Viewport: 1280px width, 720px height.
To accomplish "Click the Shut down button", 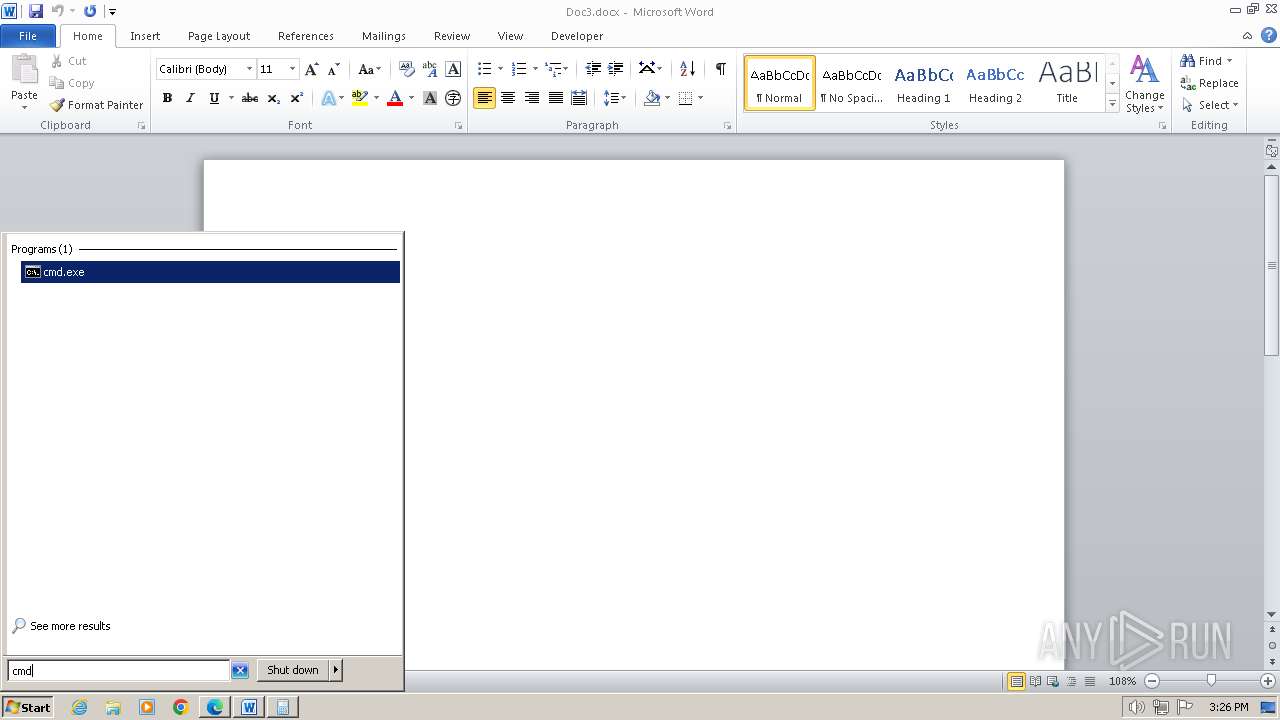I will [x=293, y=670].
